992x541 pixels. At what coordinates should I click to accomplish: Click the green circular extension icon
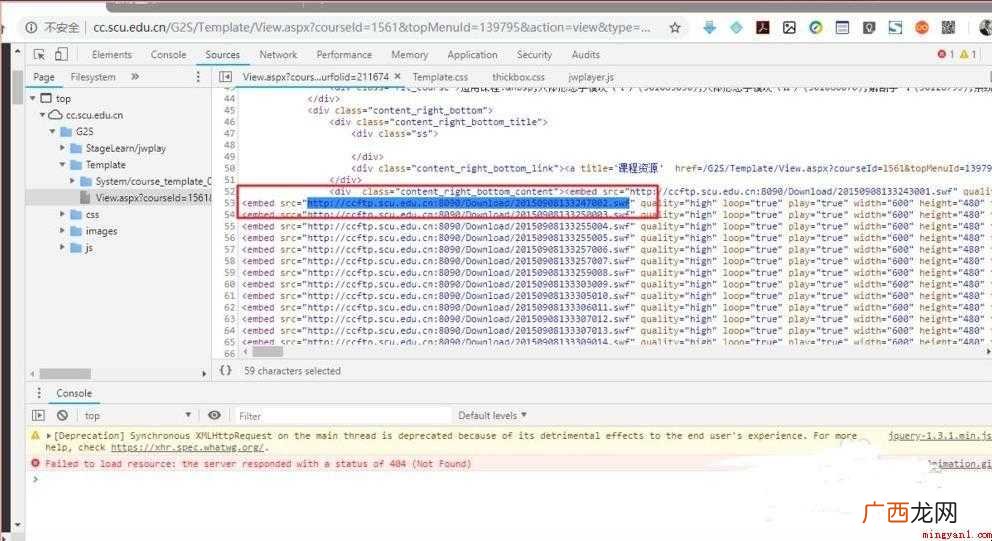point(815,27)
